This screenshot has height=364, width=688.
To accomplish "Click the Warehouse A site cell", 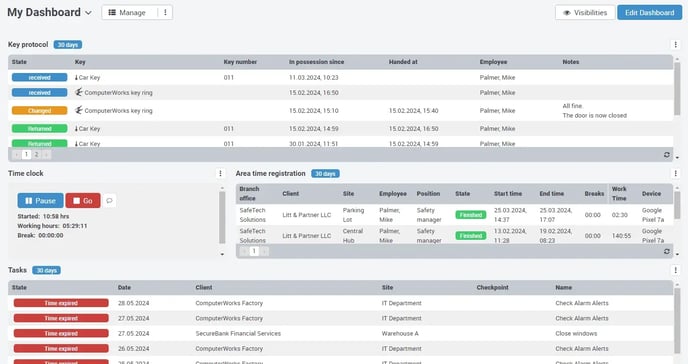I will [400, 333].
